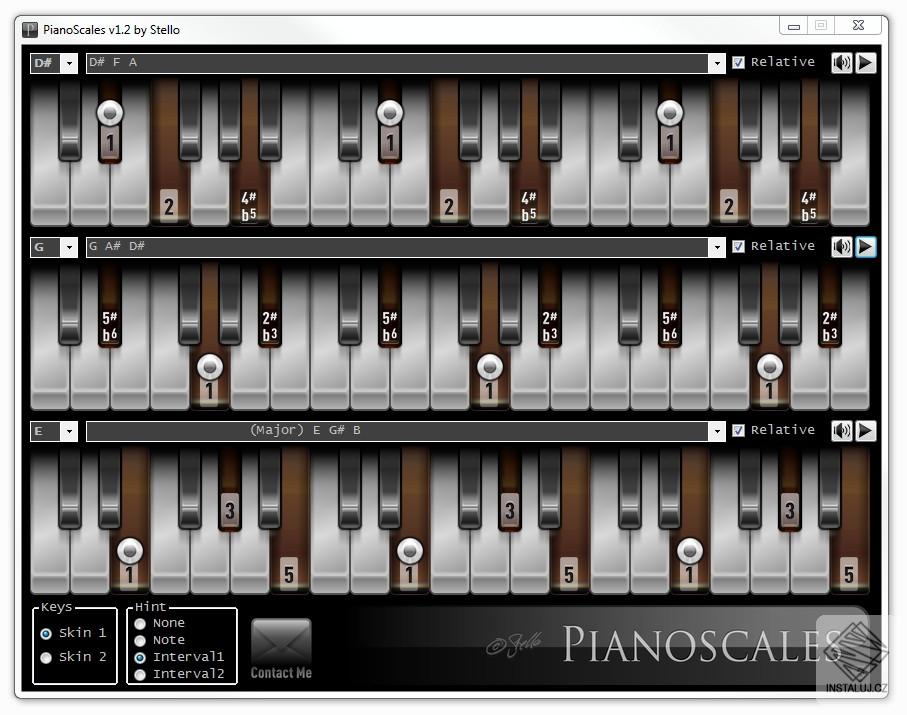This screenshot has height=715, width=907.
Task: Expand the G A# D# scale dropdown
Action: (717, 248)
